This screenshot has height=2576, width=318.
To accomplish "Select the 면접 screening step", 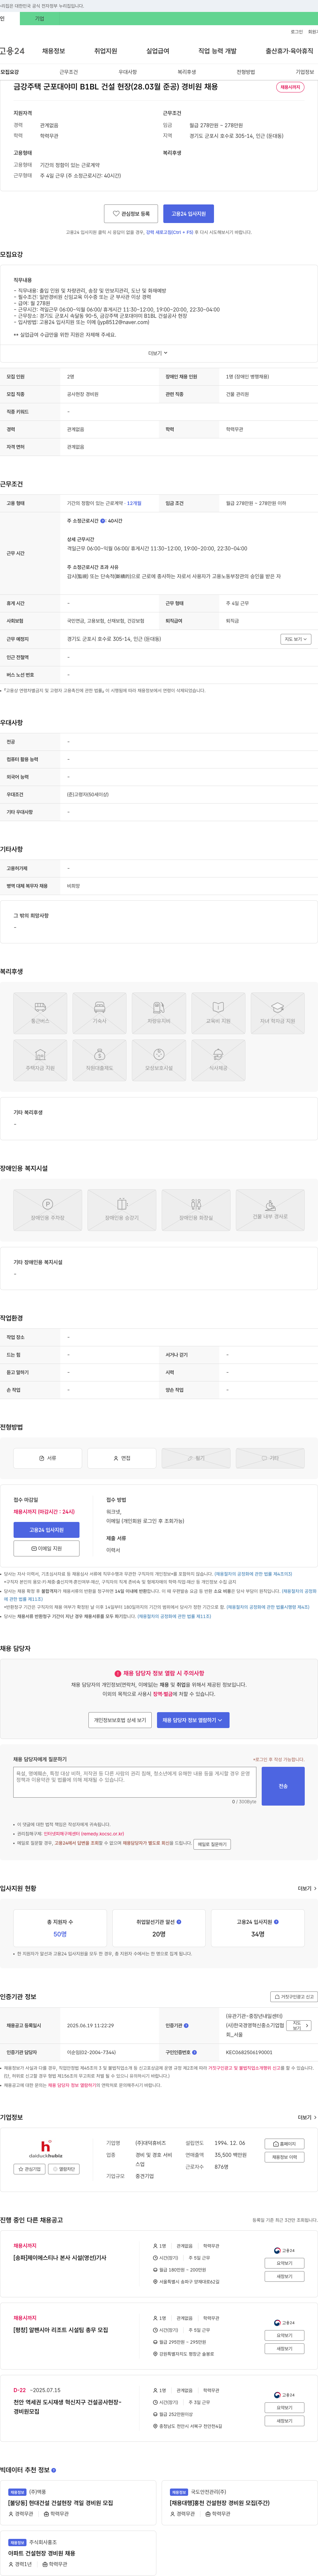I will click(x=122, y=1458).
